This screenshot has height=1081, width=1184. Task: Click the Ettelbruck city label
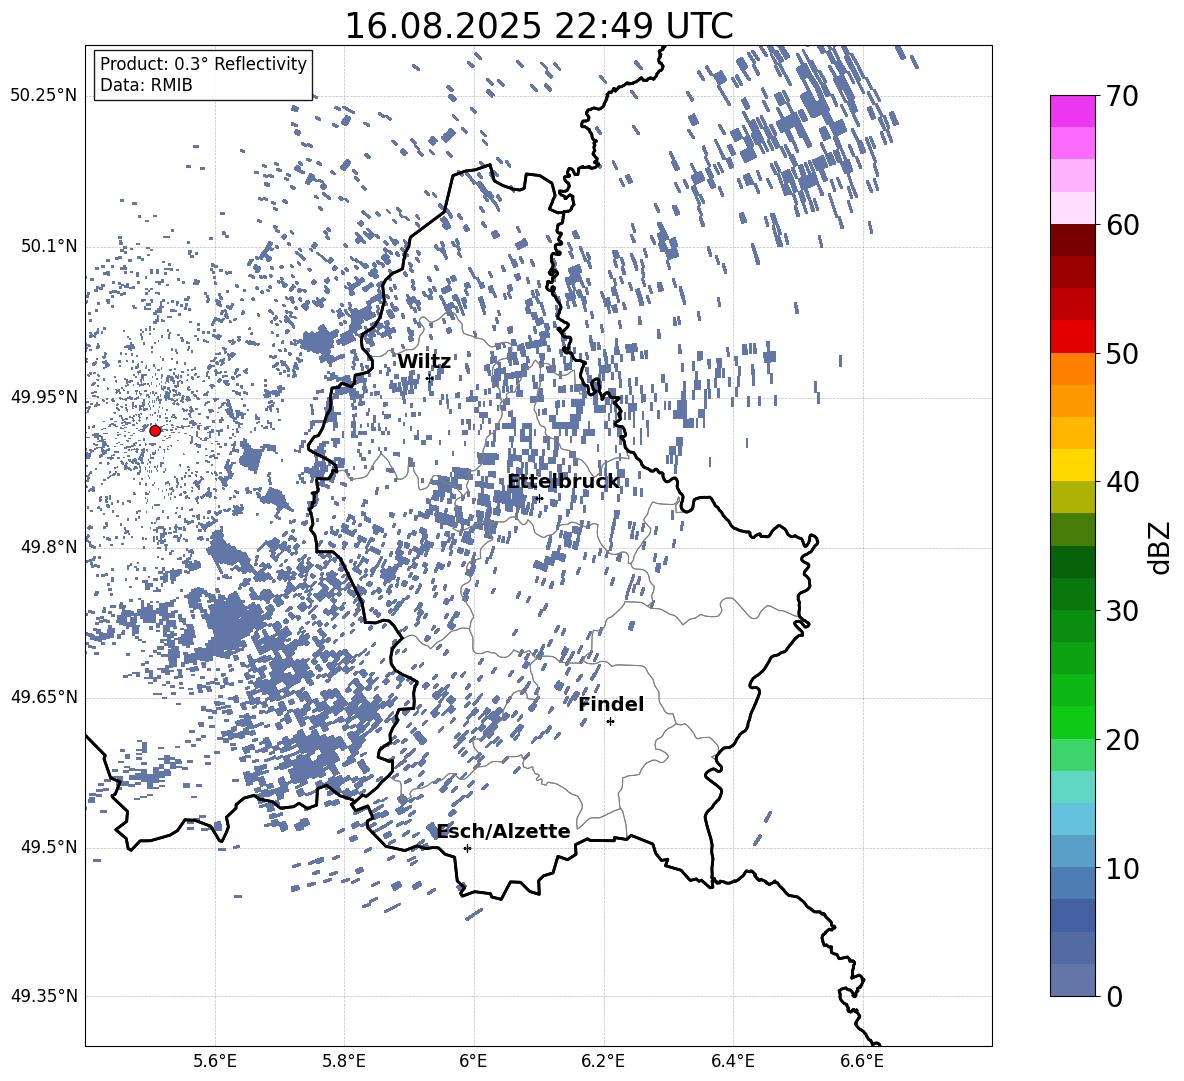click(x=563, y=482)
